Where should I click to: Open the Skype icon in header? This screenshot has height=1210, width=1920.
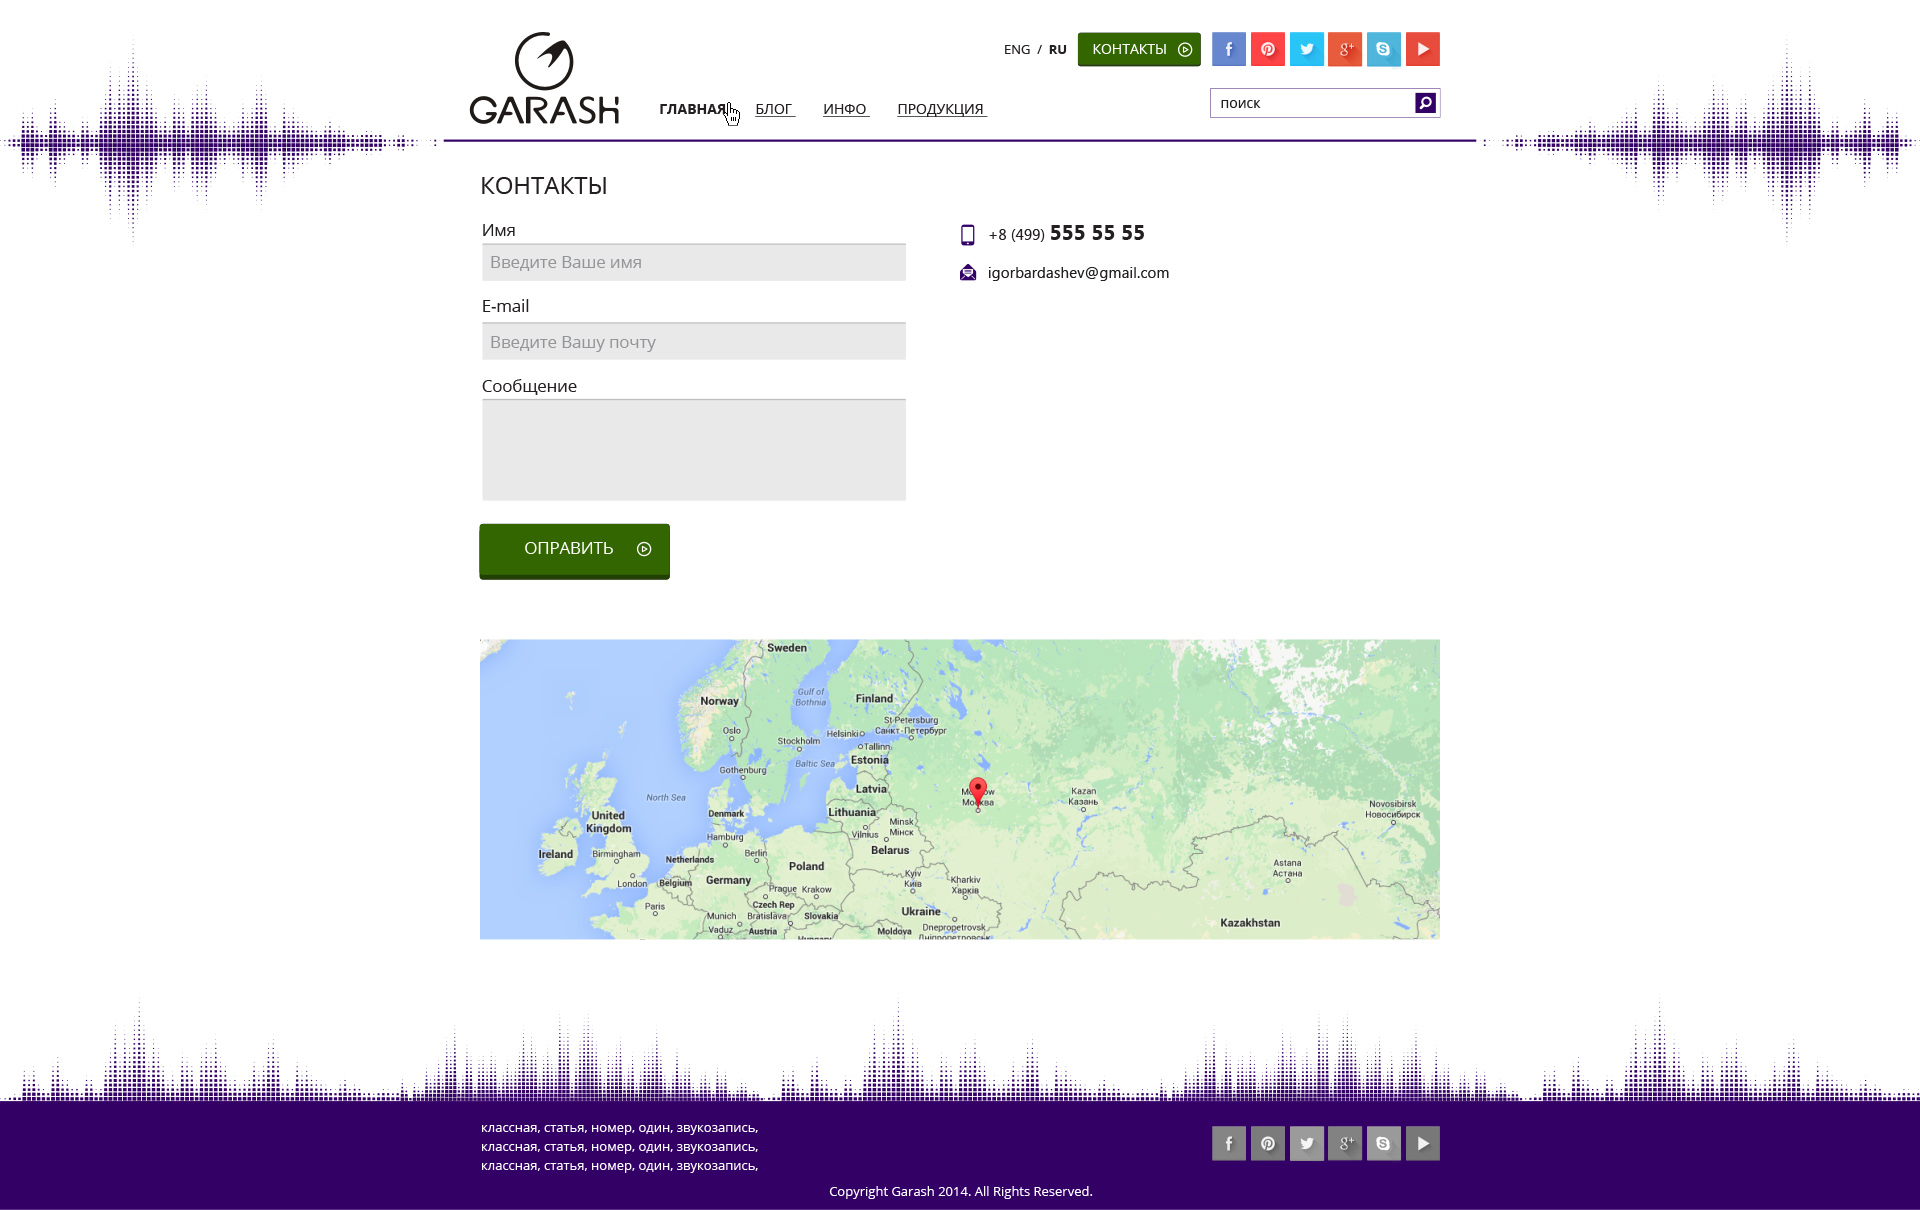click(x=1384, y=49)
